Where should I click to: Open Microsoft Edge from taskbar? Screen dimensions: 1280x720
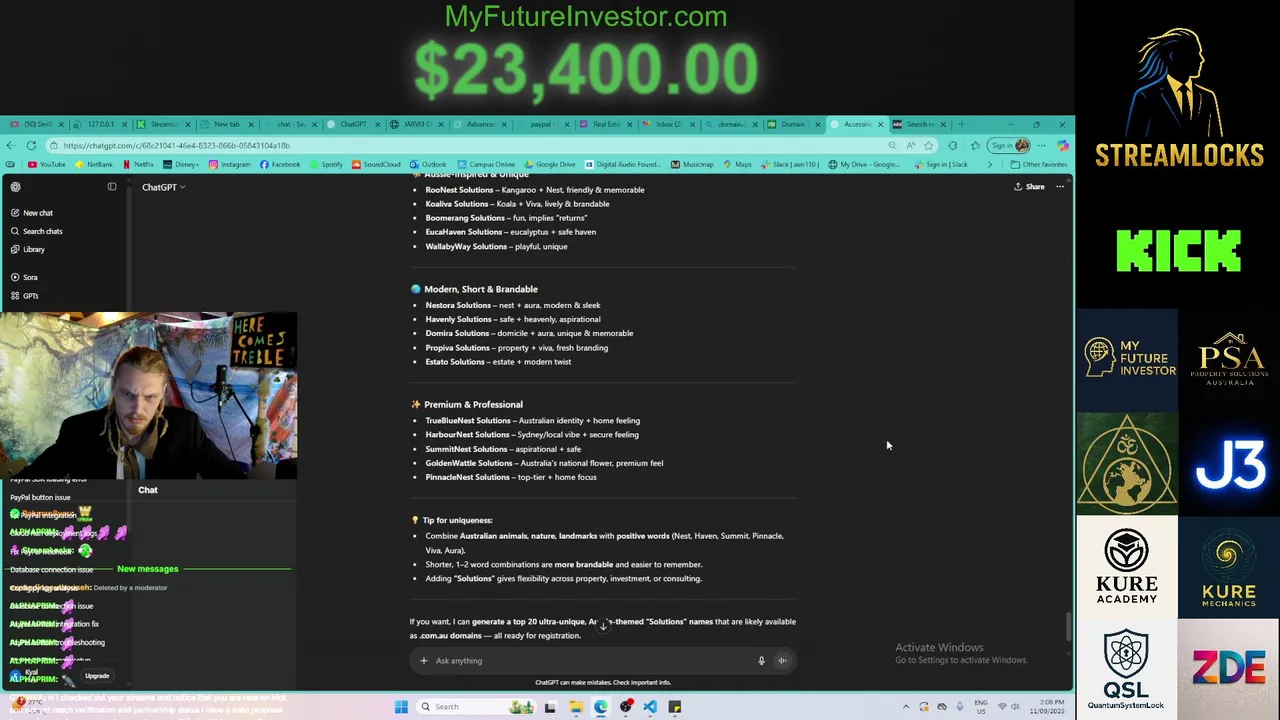(x=600, y=707)
